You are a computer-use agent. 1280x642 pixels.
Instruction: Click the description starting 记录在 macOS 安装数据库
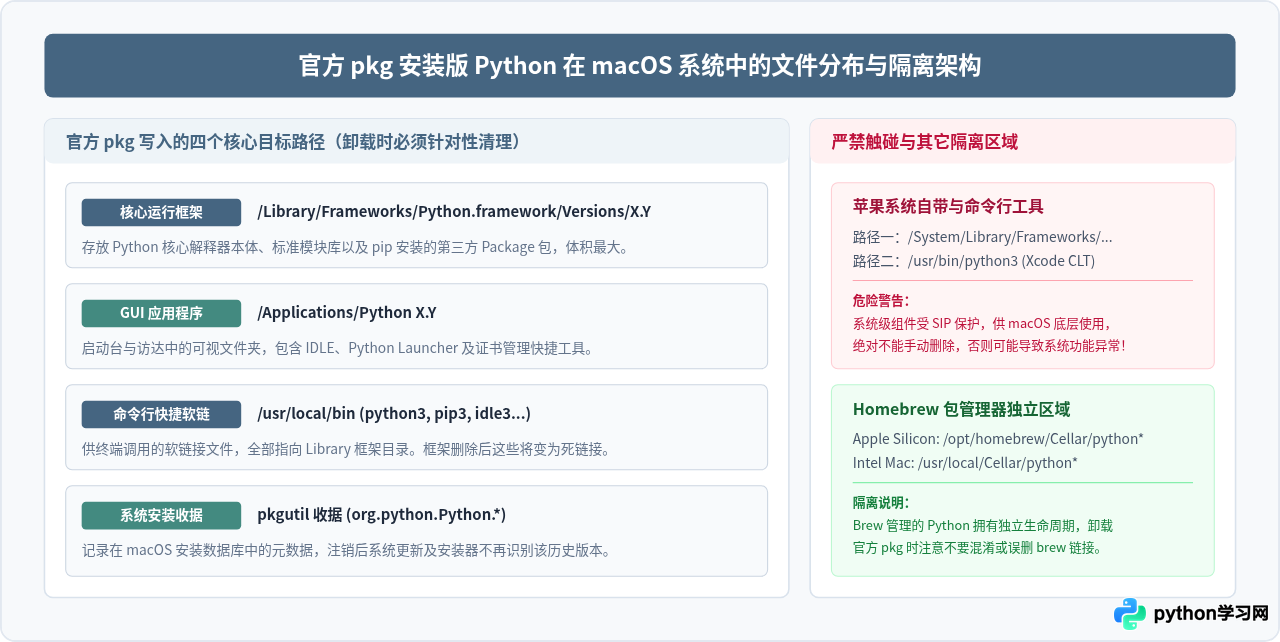pos(346,550)
